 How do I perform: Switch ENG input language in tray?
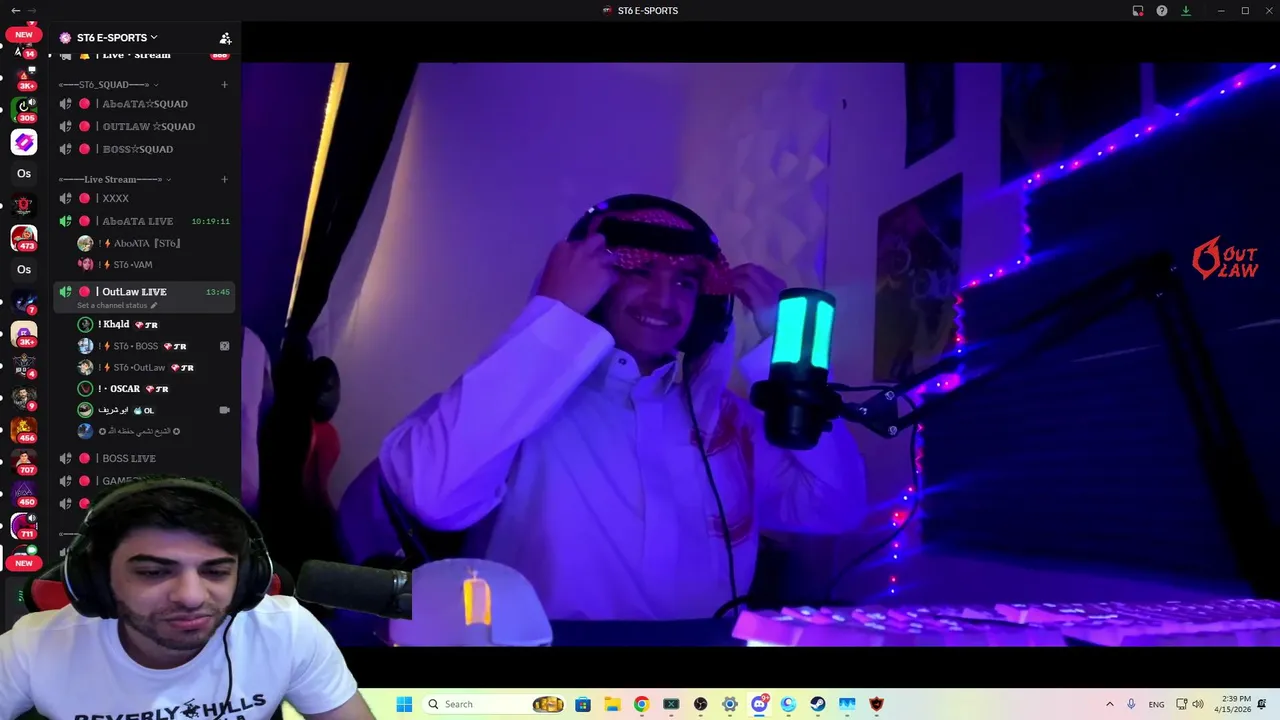(x=1156, y=704)
